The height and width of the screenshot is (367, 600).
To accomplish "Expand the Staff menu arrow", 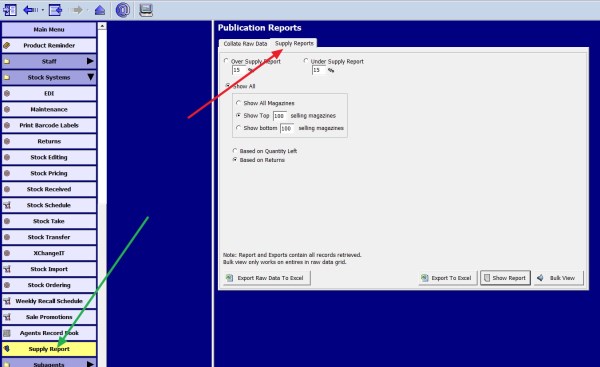I will (90, 61).
